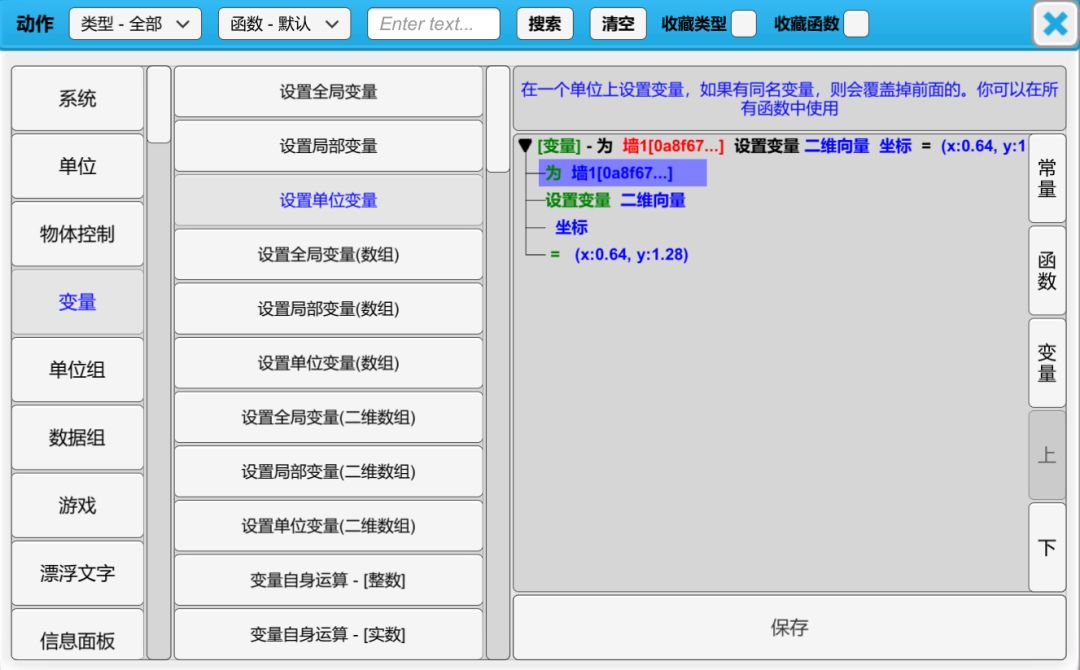
Task: Switch to the 函数 side tab
Action: [1047, 270]
